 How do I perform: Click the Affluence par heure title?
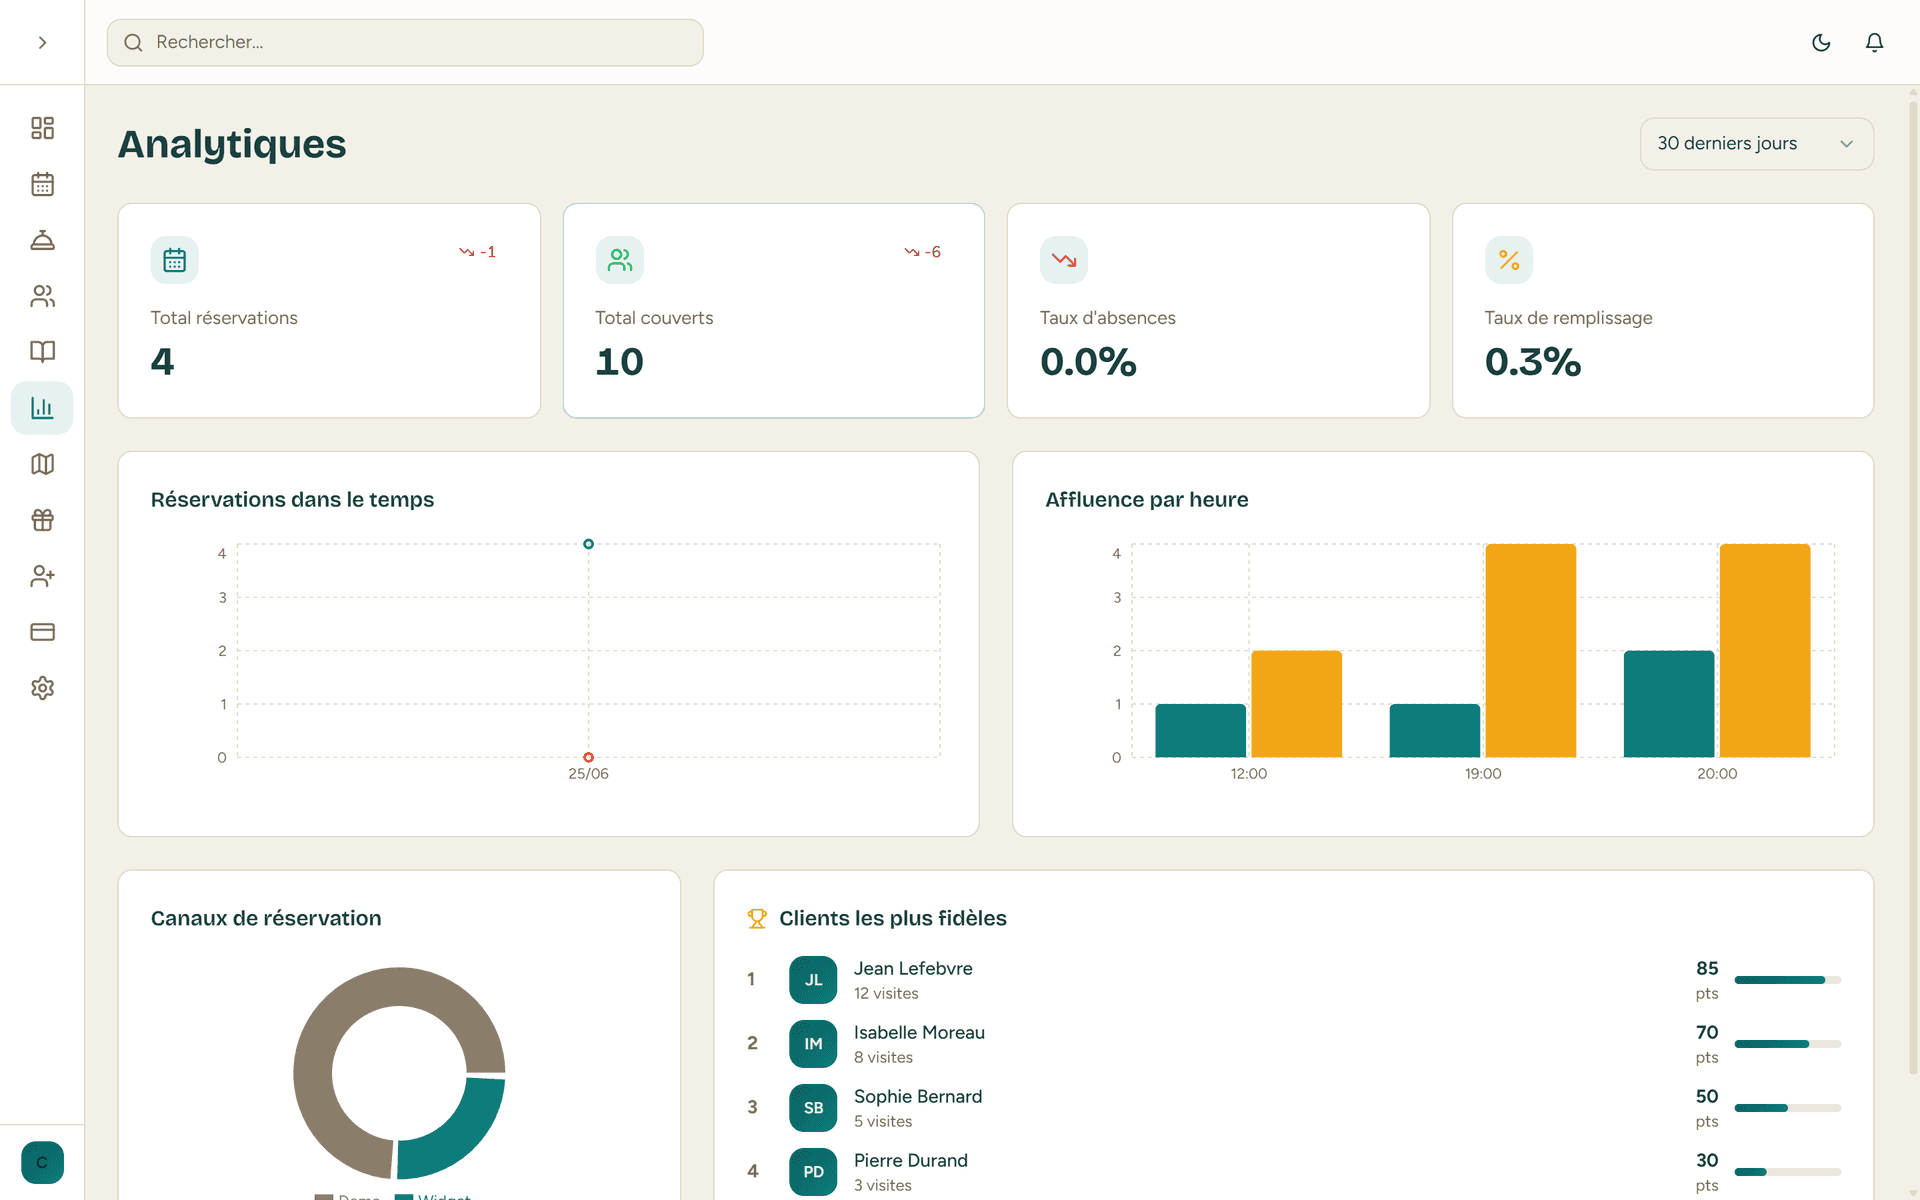point(1146,499)
